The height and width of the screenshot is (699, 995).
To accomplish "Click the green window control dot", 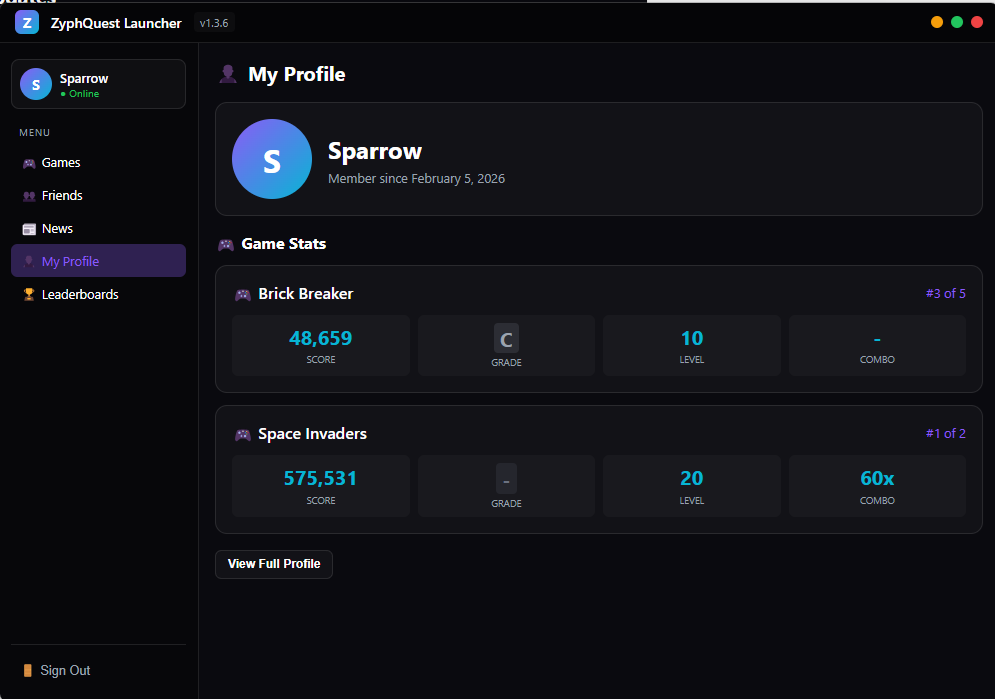I will 957,22.
